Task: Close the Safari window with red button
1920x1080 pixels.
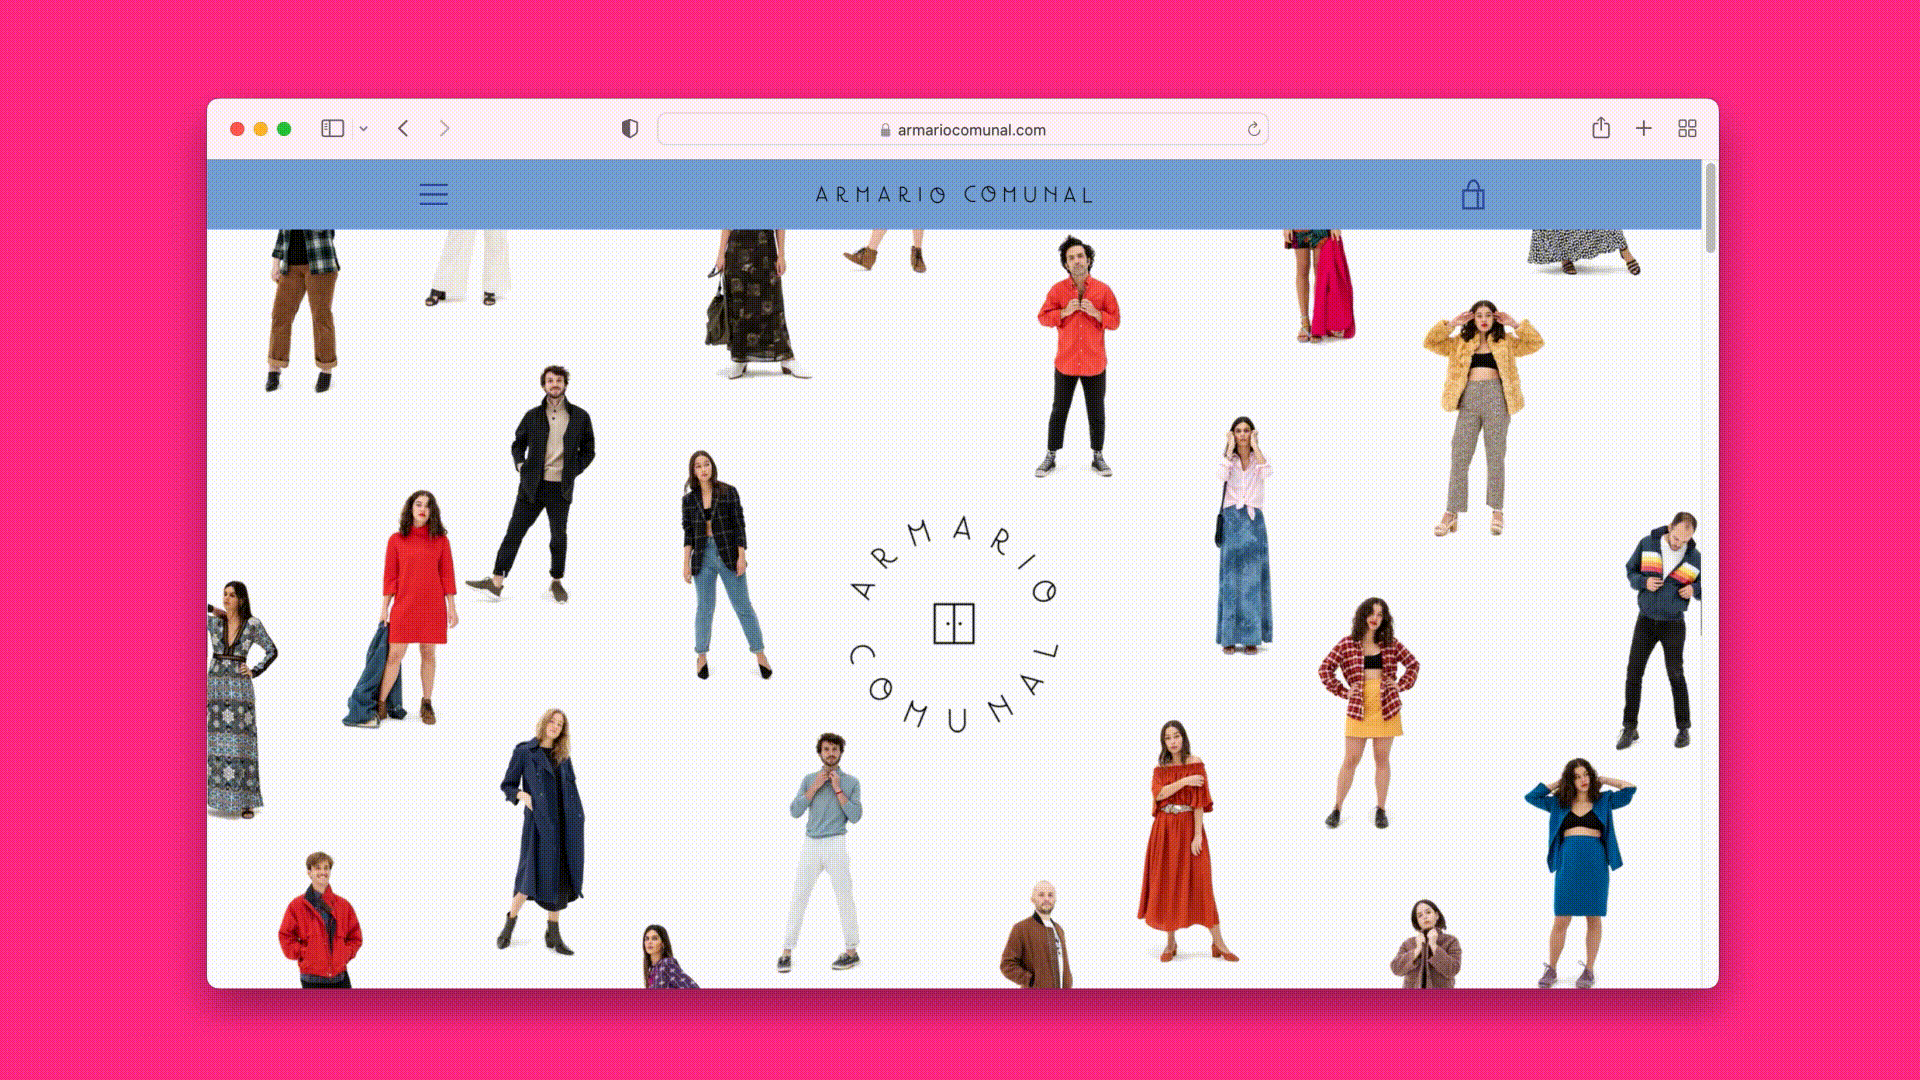Action: tap(237, 129)
